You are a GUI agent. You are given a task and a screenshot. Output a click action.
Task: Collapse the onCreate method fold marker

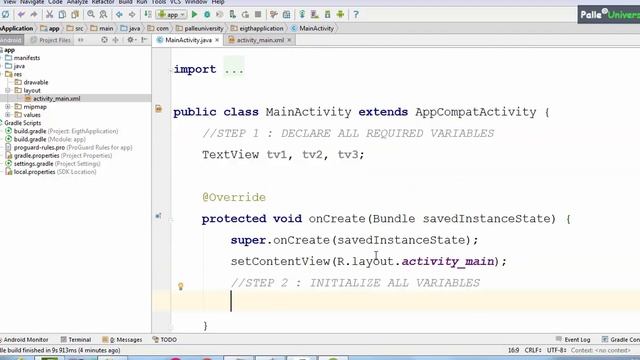[171, 219]
